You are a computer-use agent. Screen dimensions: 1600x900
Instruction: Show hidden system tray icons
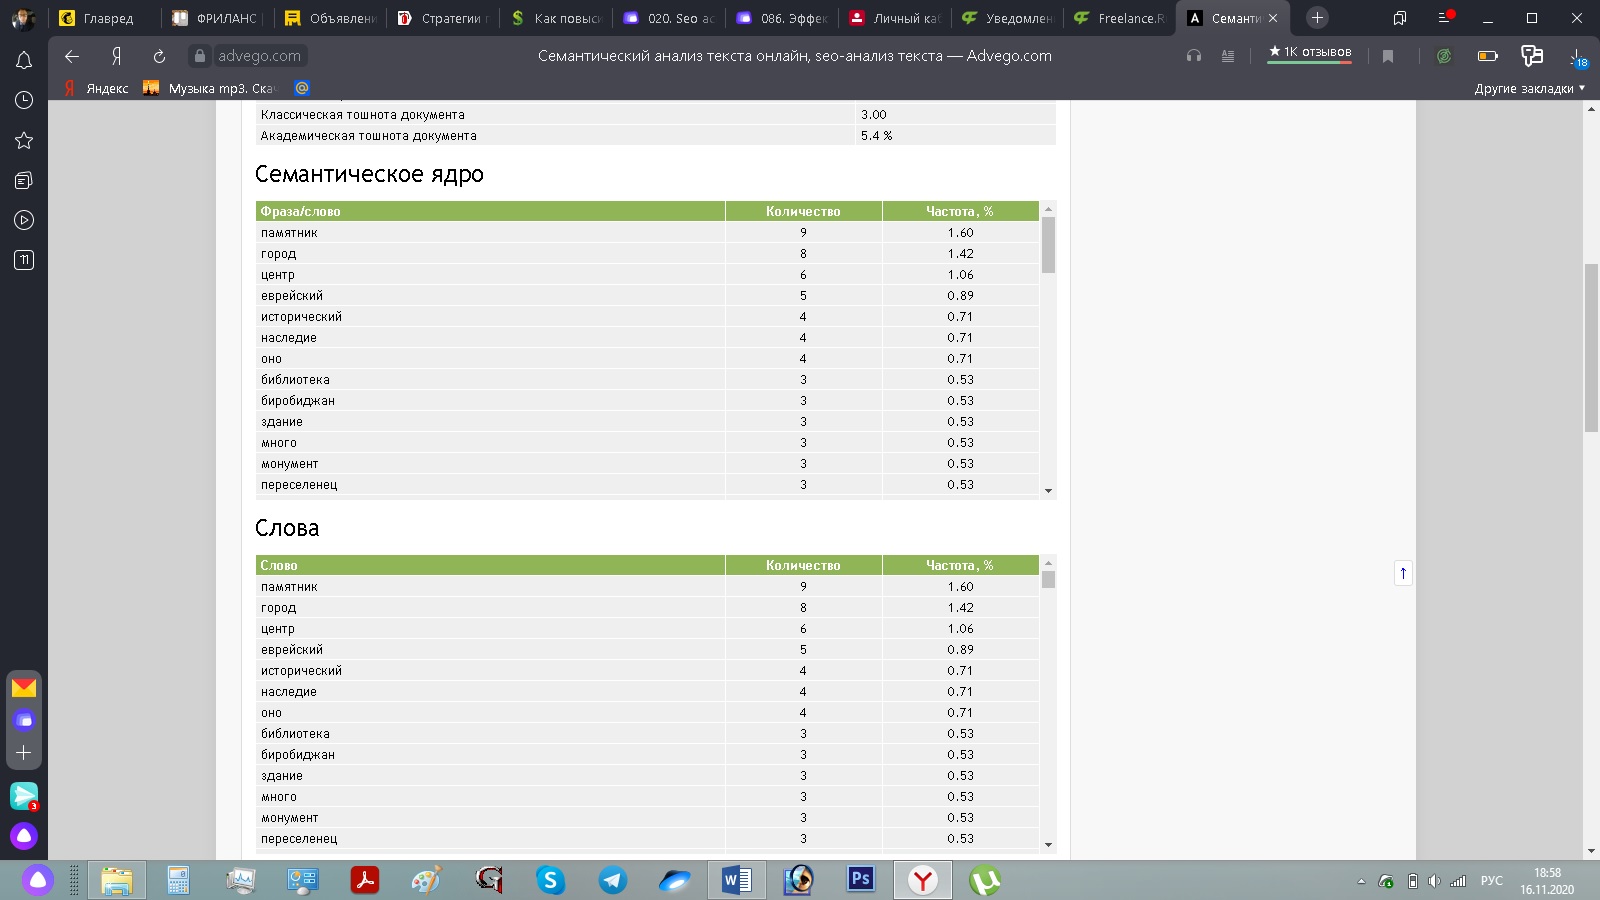pos(1361,881)
